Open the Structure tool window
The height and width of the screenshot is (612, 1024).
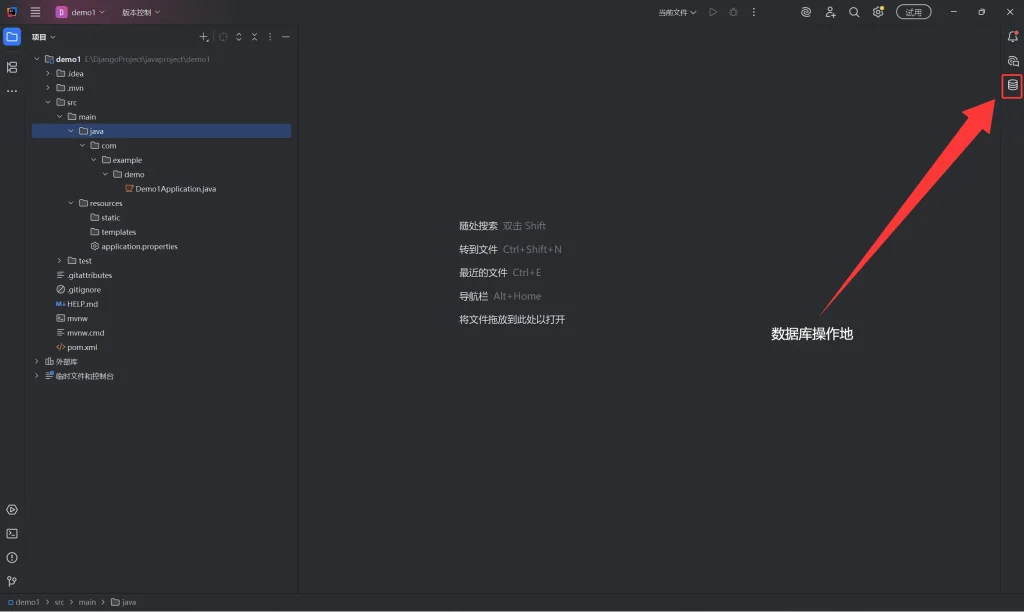click(x=12, y=67)
